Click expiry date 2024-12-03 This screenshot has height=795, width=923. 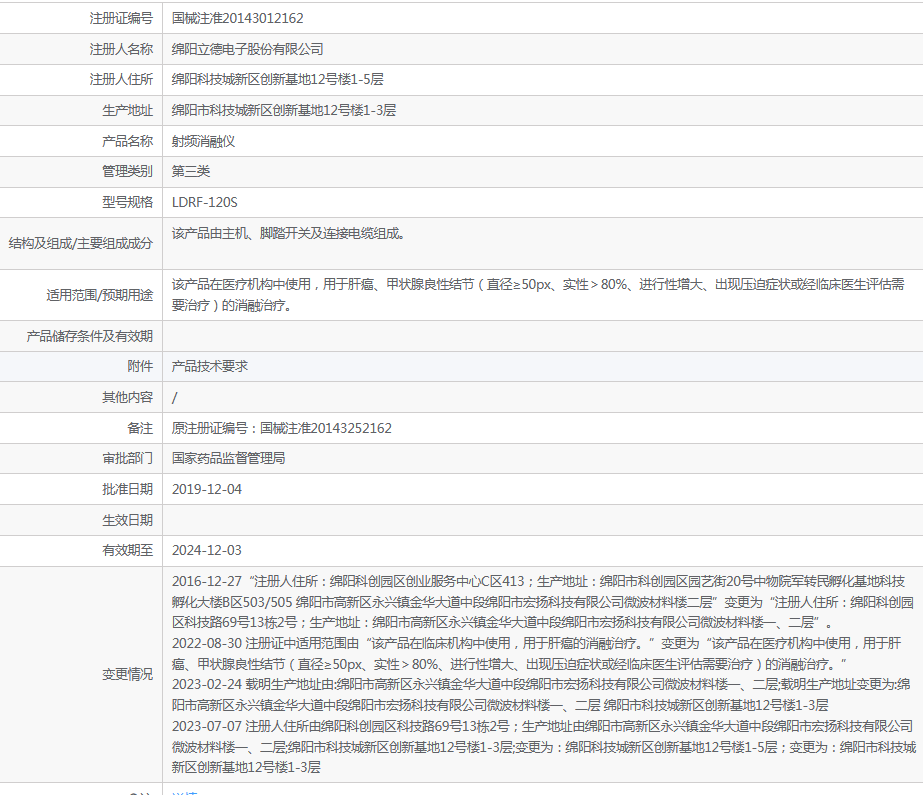point(207,550)
